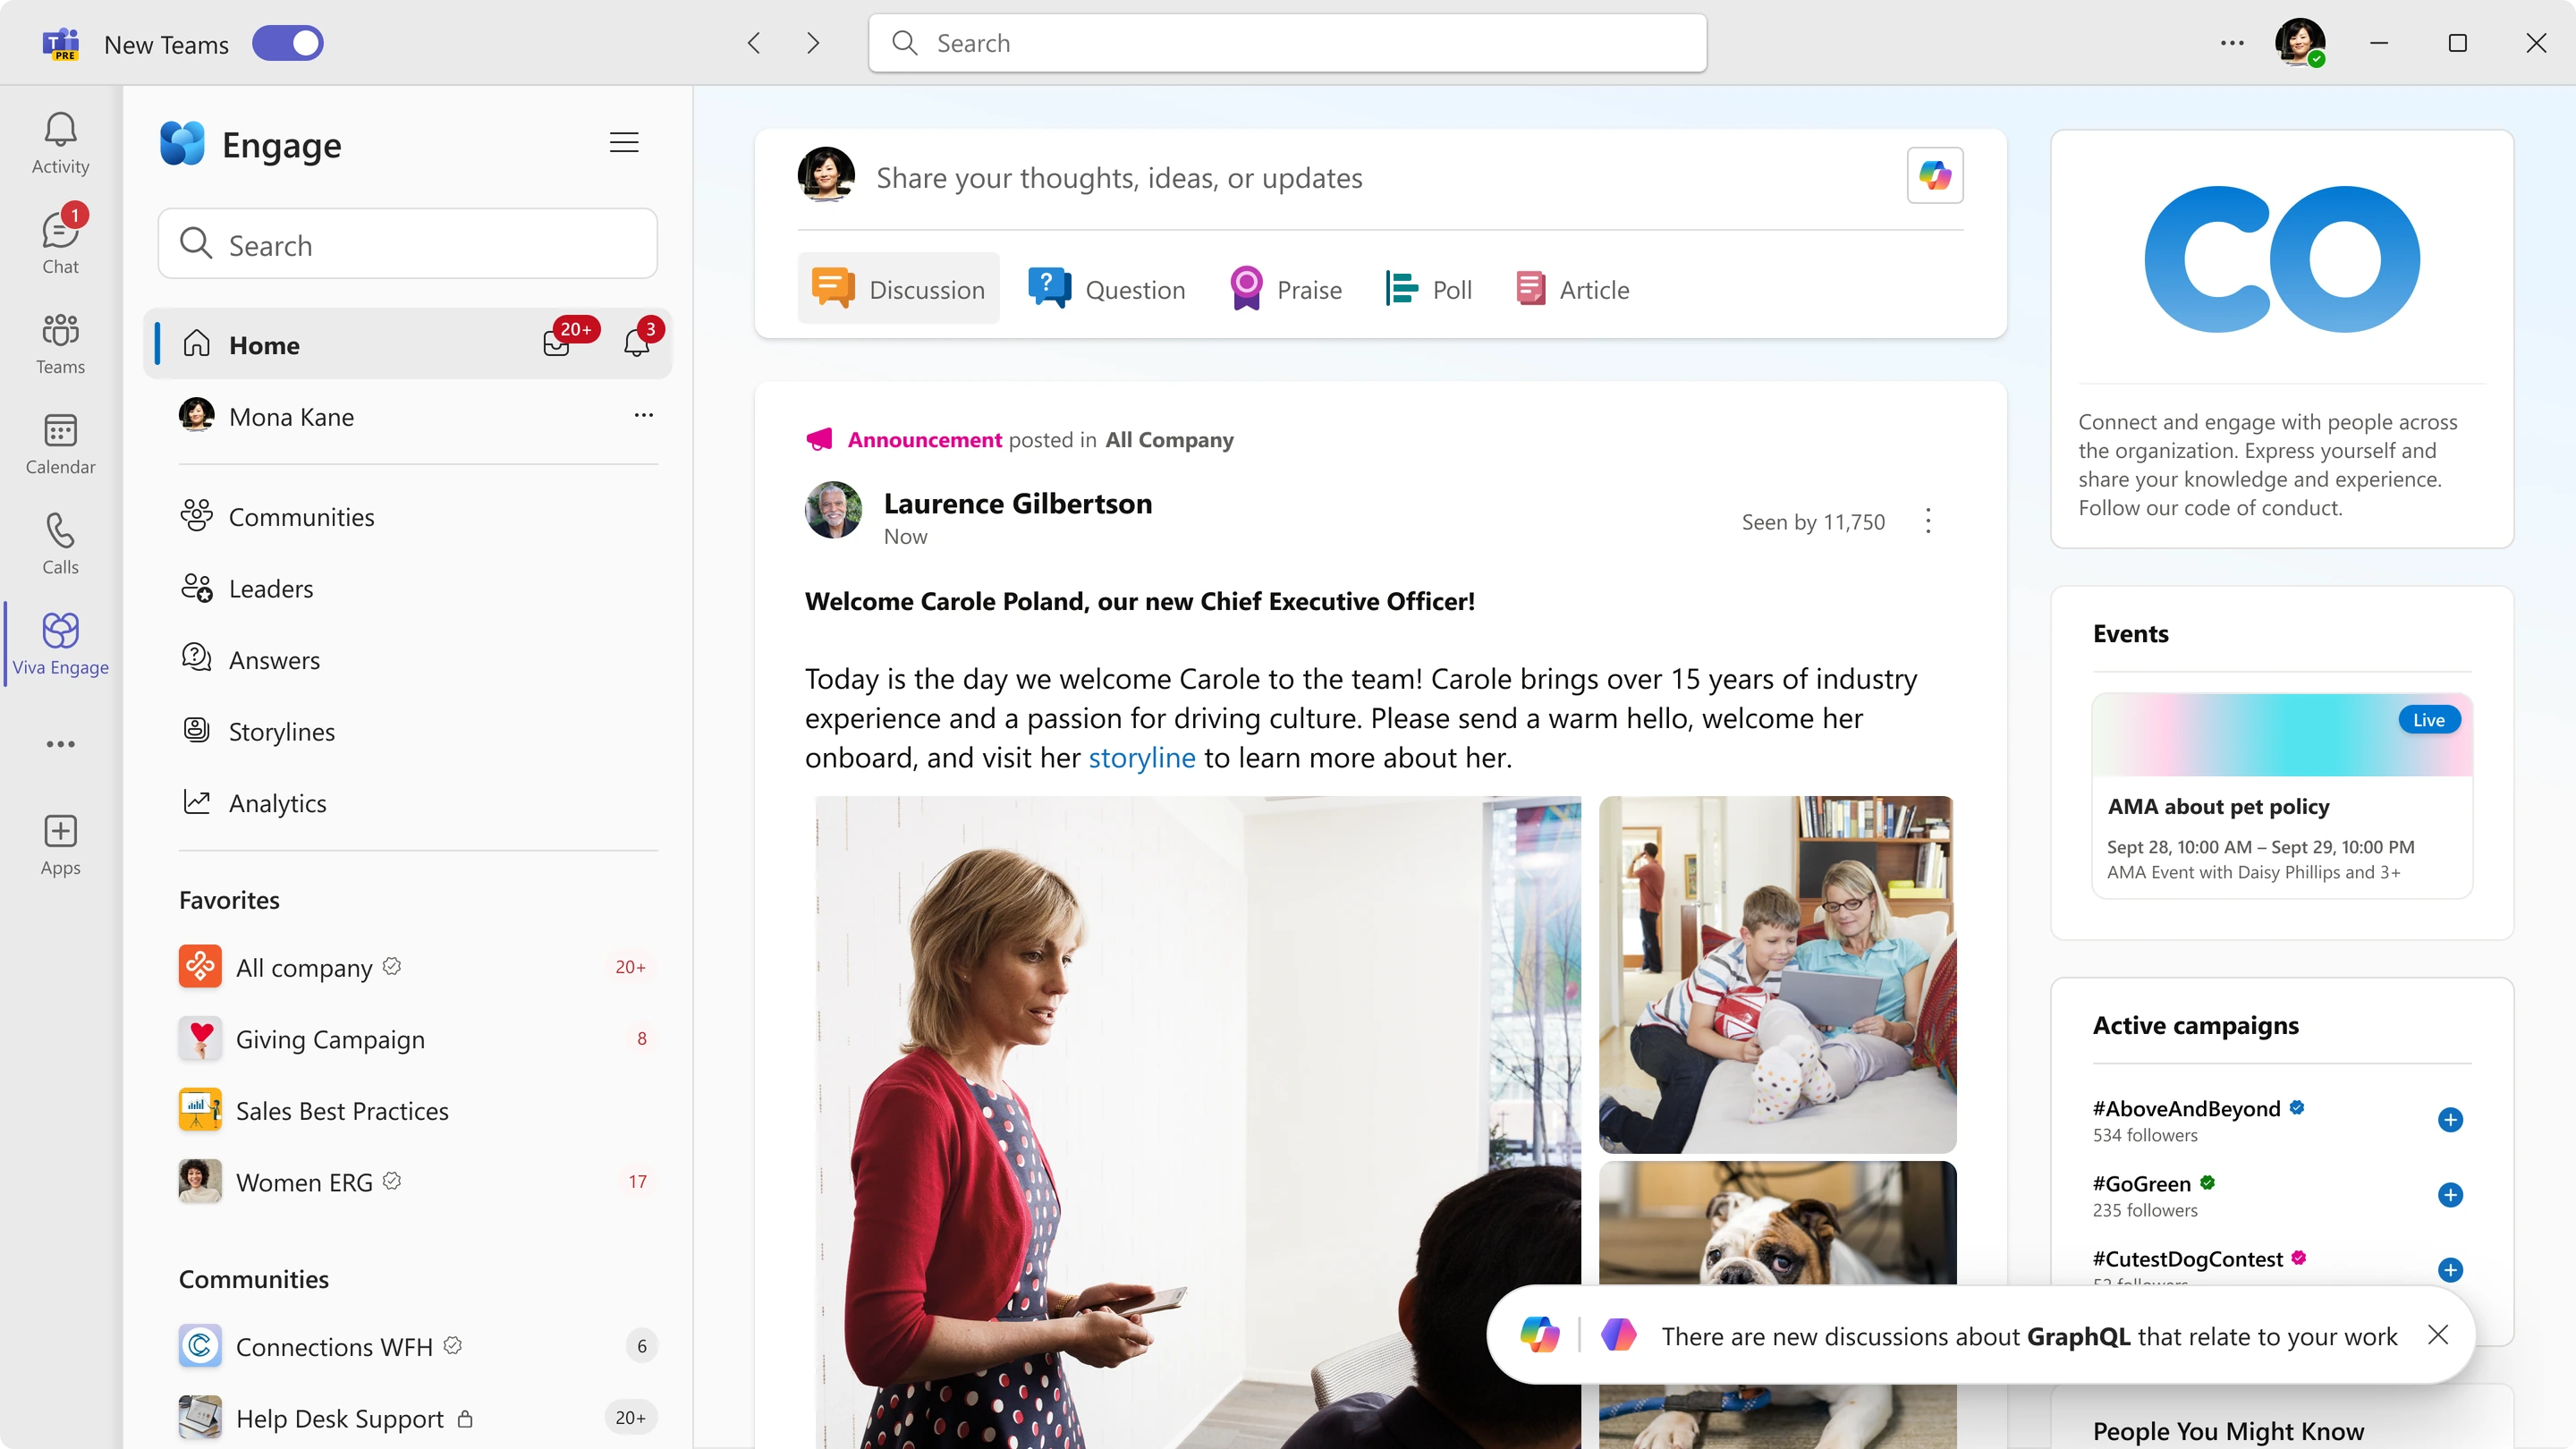Focus the top Teams search bar

tap(1287, 43)
